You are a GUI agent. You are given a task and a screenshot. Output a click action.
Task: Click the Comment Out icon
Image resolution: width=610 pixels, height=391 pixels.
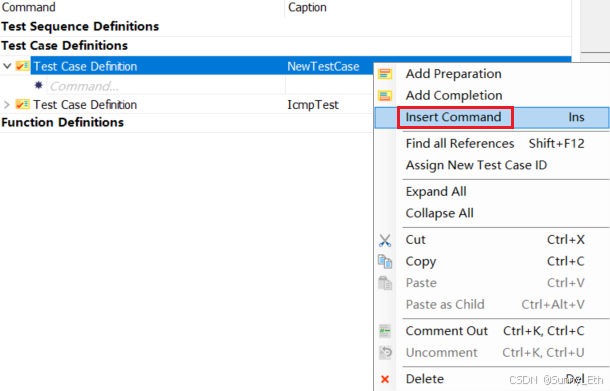385,331
